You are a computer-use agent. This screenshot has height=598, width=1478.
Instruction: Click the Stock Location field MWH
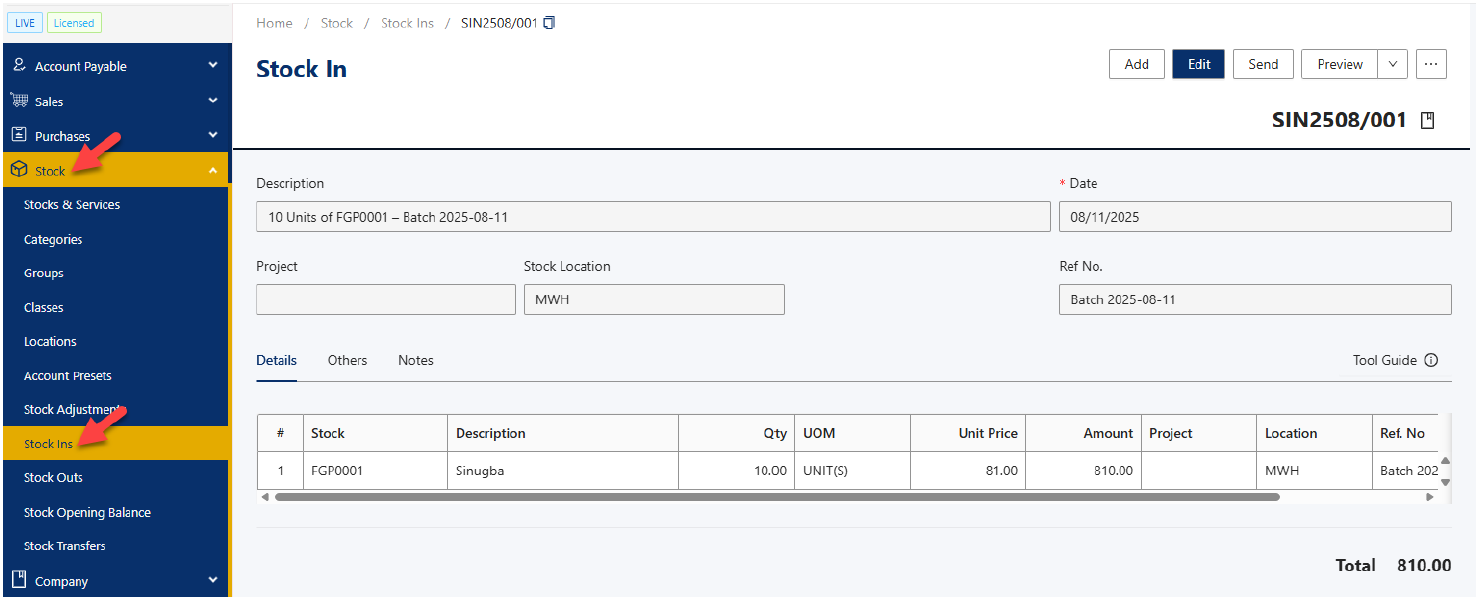tap(654, 299)
